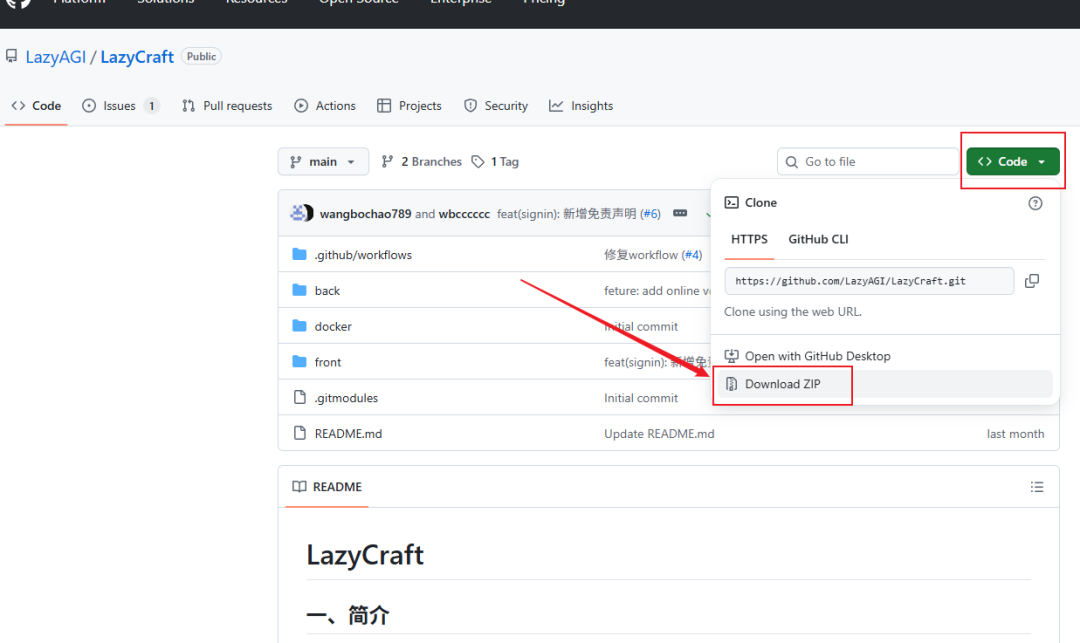The width and height of the screenshot is (1080, 643).
Task: Open the README outline list icon
Action: 1037,487
